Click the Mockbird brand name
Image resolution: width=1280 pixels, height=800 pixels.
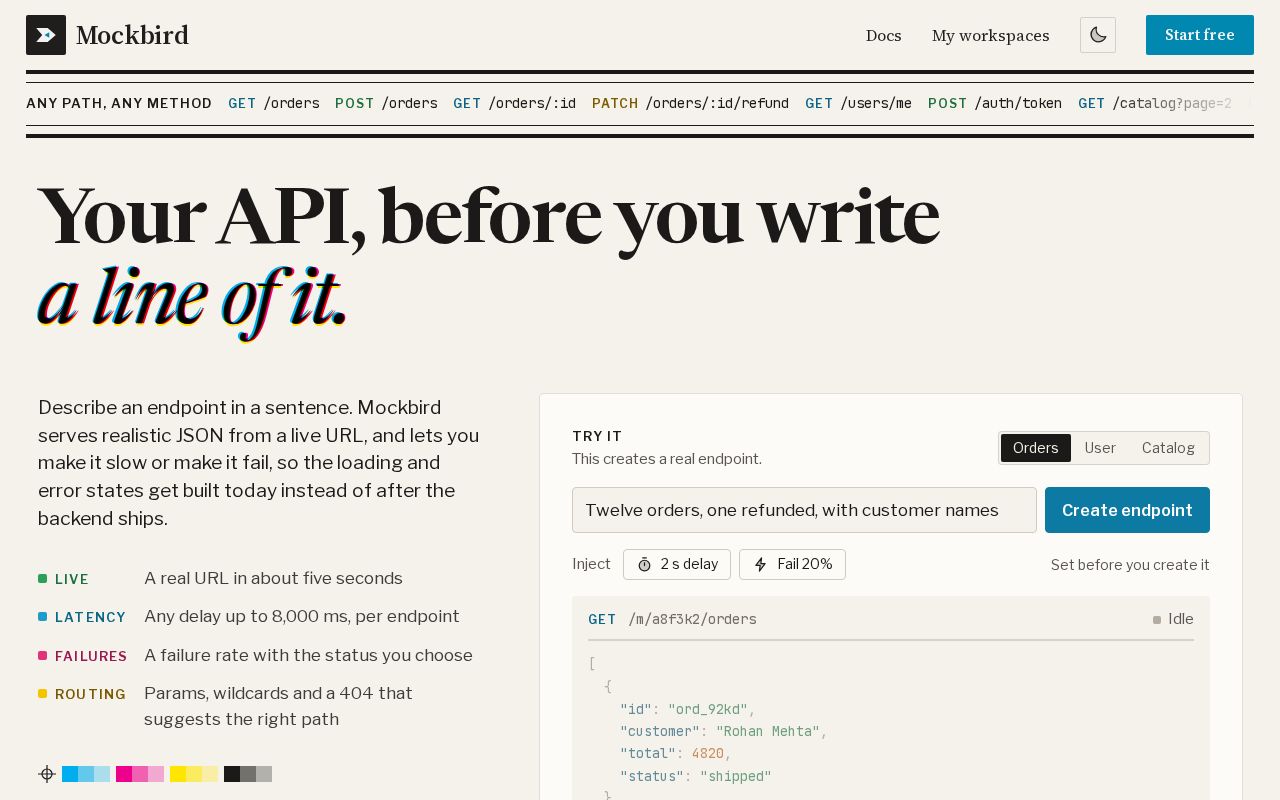pos(132,35)
